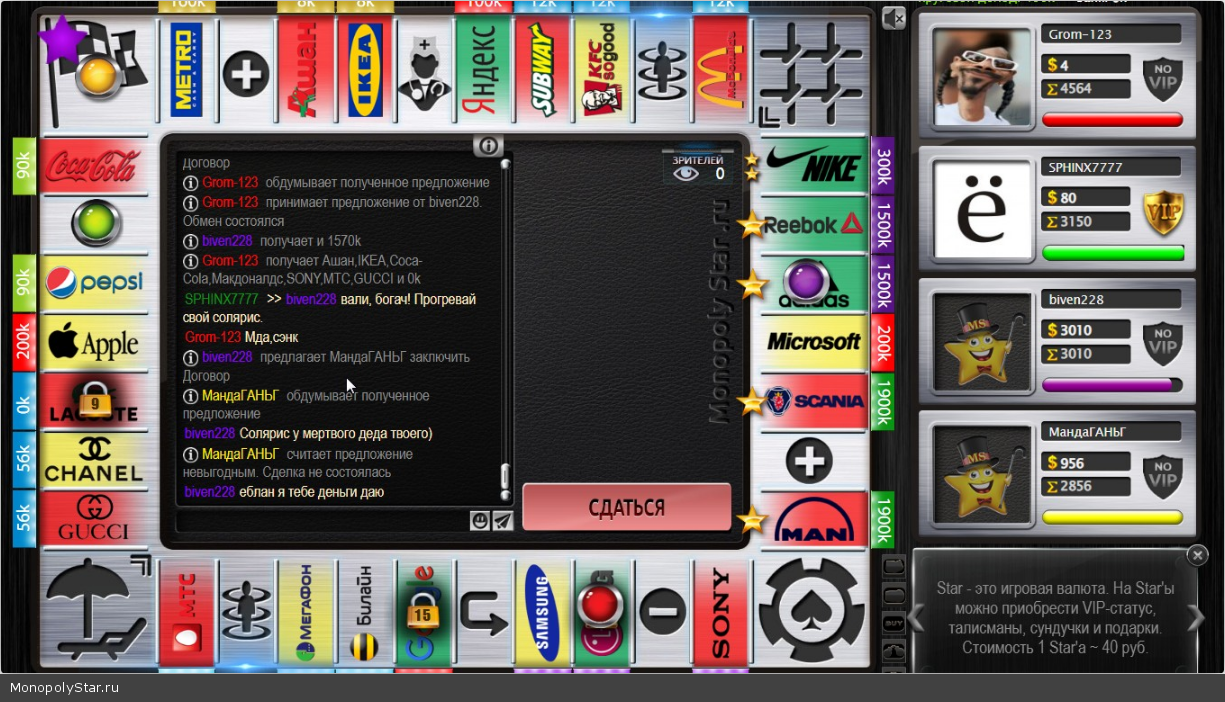
Task: Select the Microsoft property cell
Action: (814, 342)
